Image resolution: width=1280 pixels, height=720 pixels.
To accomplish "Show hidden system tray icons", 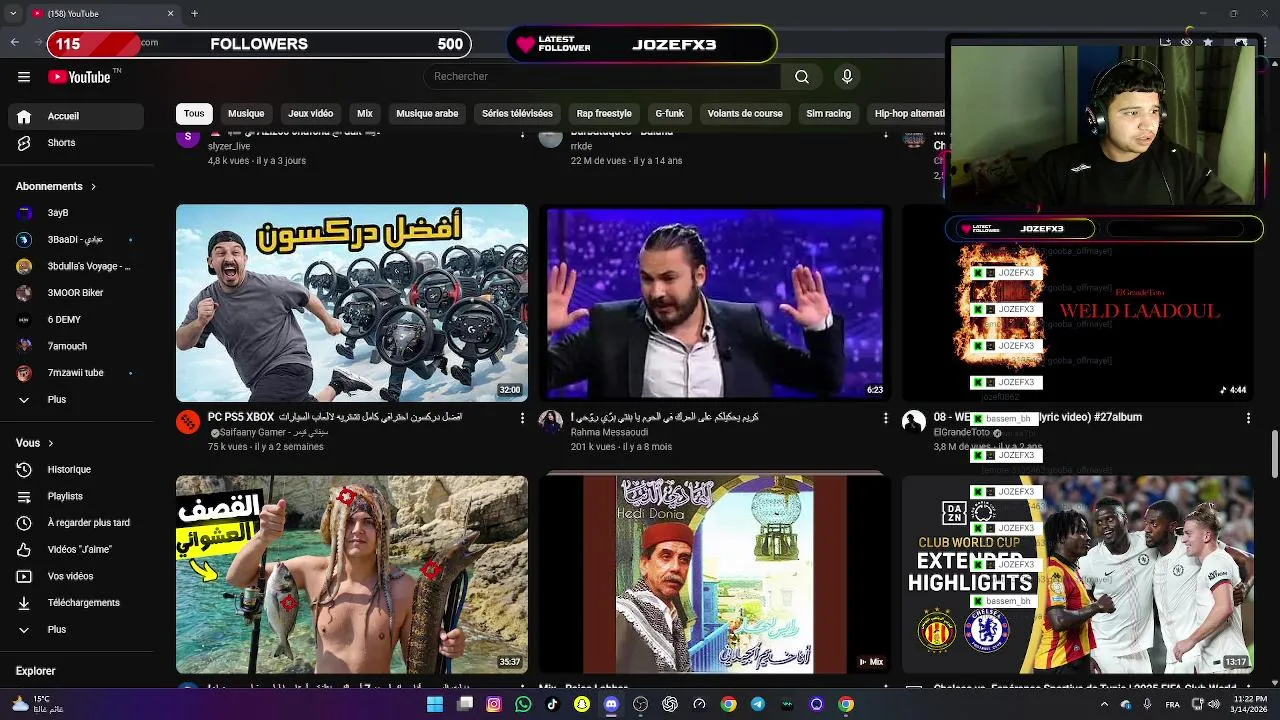I will click(1104, 704).
